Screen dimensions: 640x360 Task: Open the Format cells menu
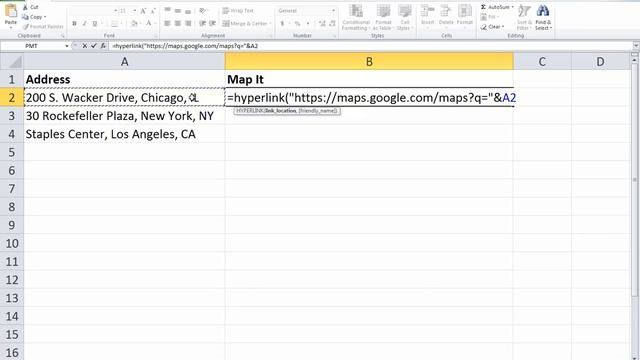[464, 16]
